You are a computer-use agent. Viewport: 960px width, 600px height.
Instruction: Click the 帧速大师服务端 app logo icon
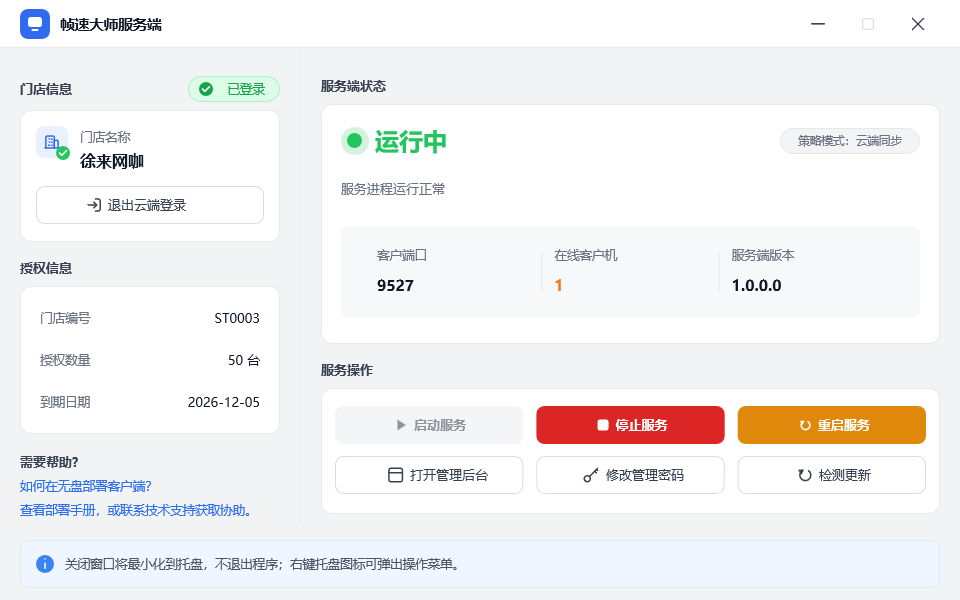(x=35, y=24)
